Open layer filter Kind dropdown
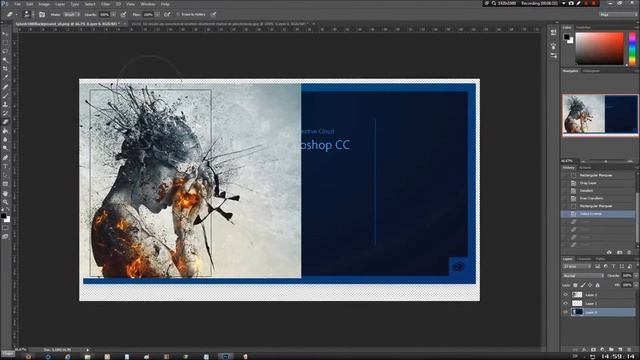Image resolution: width=640 pixels, height=360 pixels. click(577, 267)
